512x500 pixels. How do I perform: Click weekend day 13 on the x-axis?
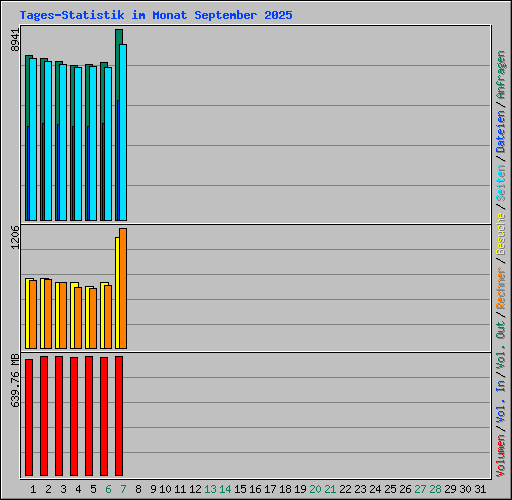tap(210, 489)
